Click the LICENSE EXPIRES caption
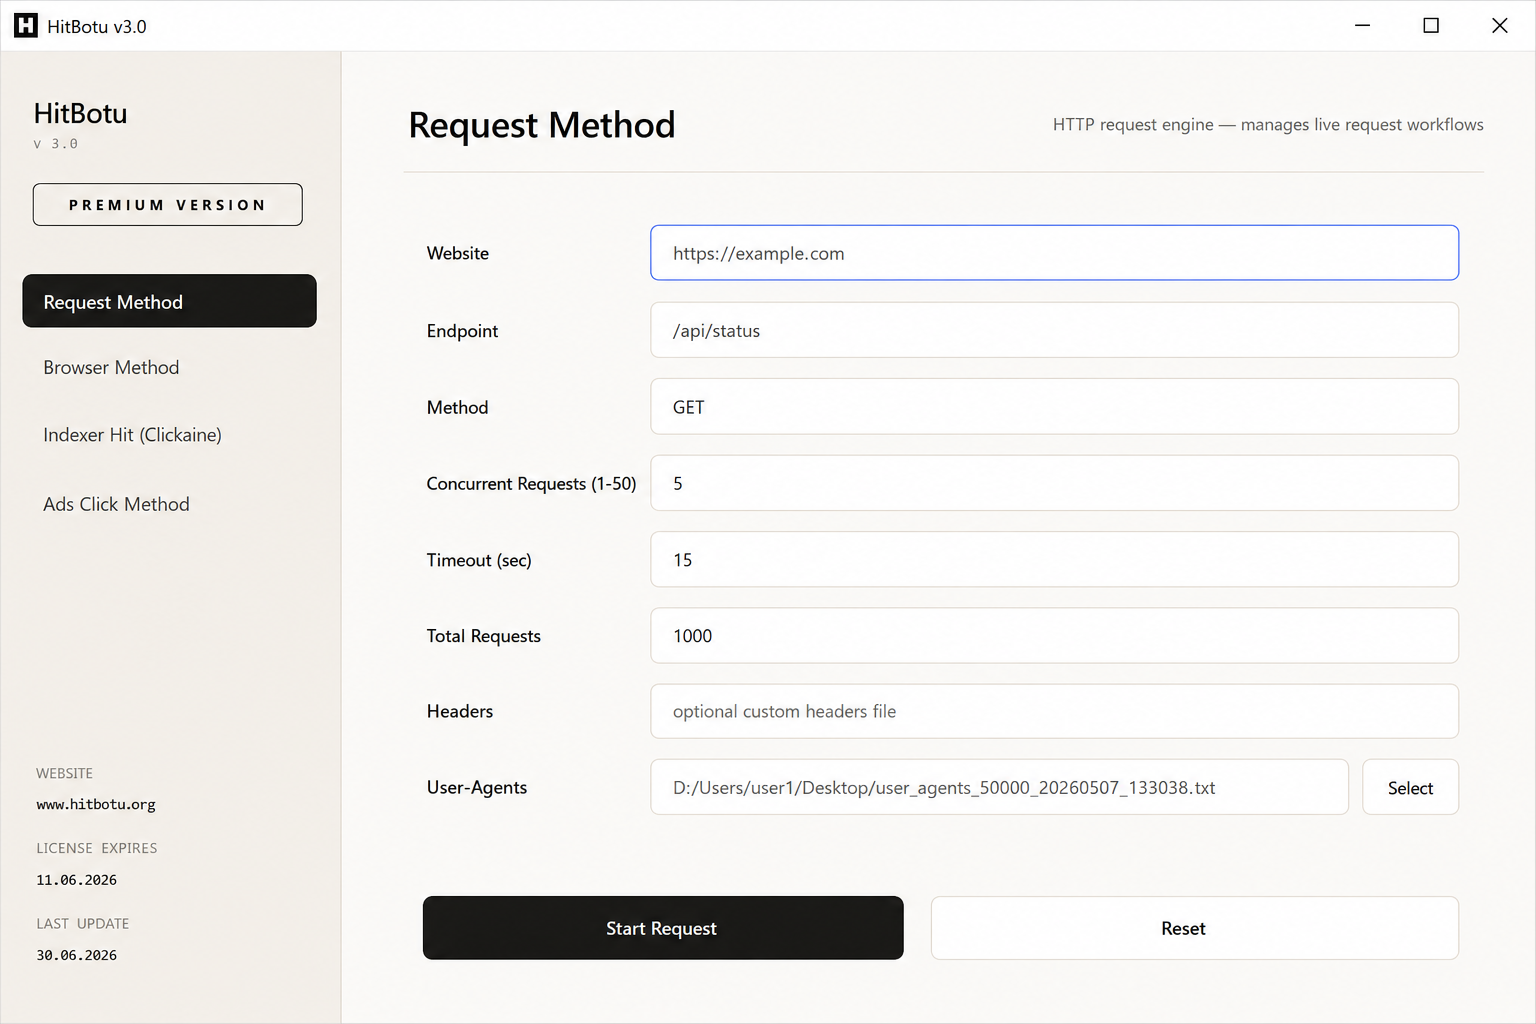Image resolution: width=1536 pixels, height=1024 pixels. [97, 848]
